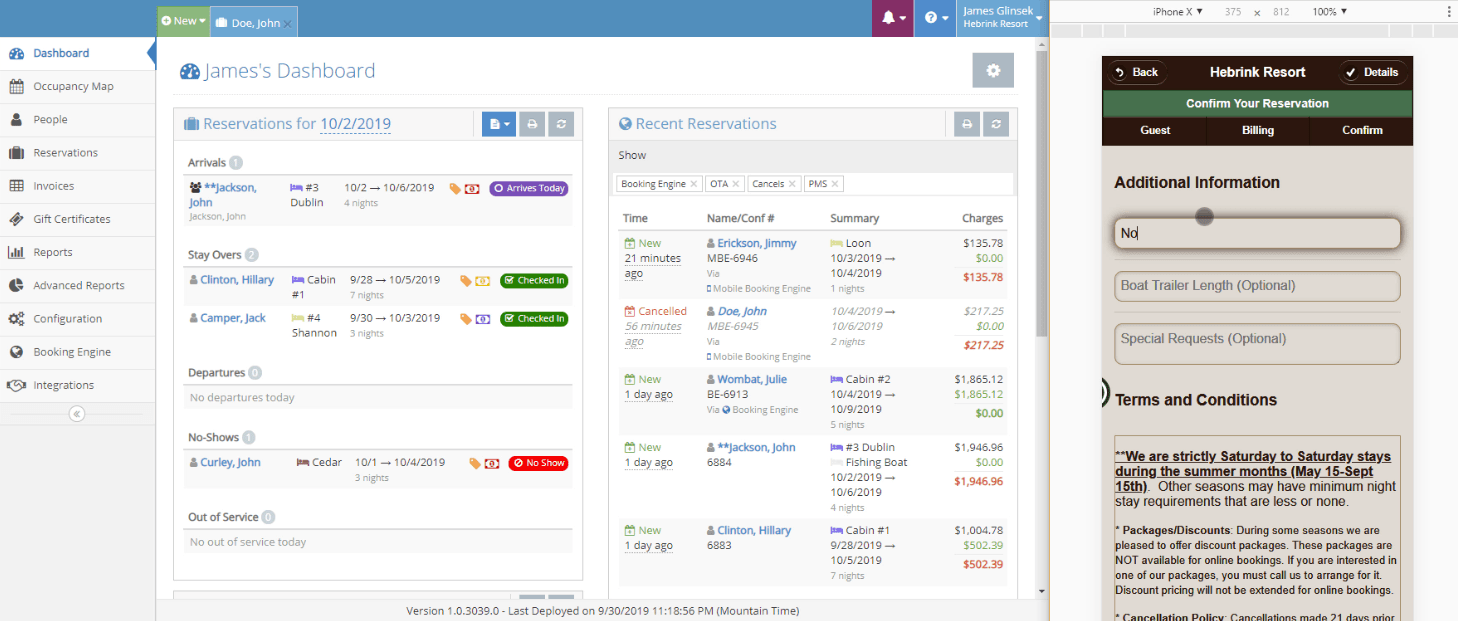Print the Reservations for 10/2/2019 panel

533,124
